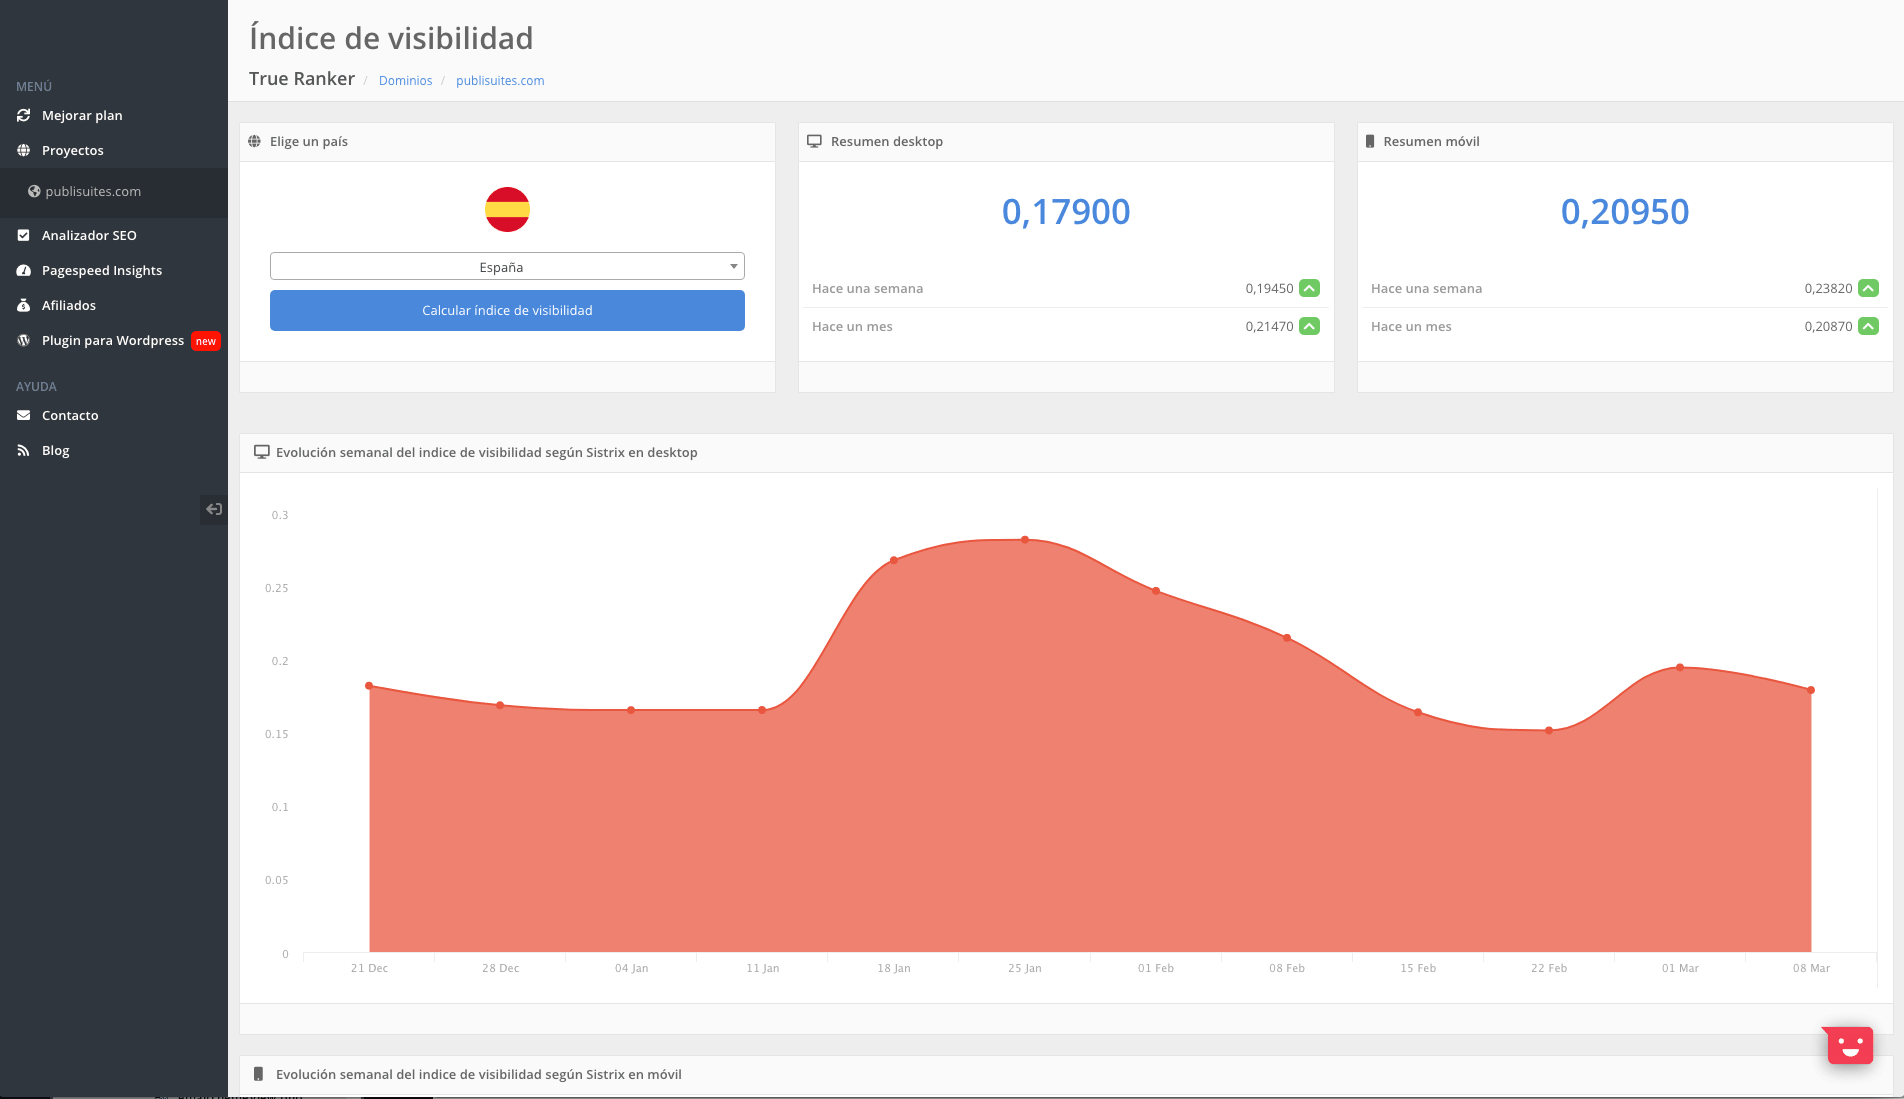Image resolution: width=1904 pixels, height=1099 pixels.
Task: Open the Dominios breadcrumb link
Action: (405, 80)
